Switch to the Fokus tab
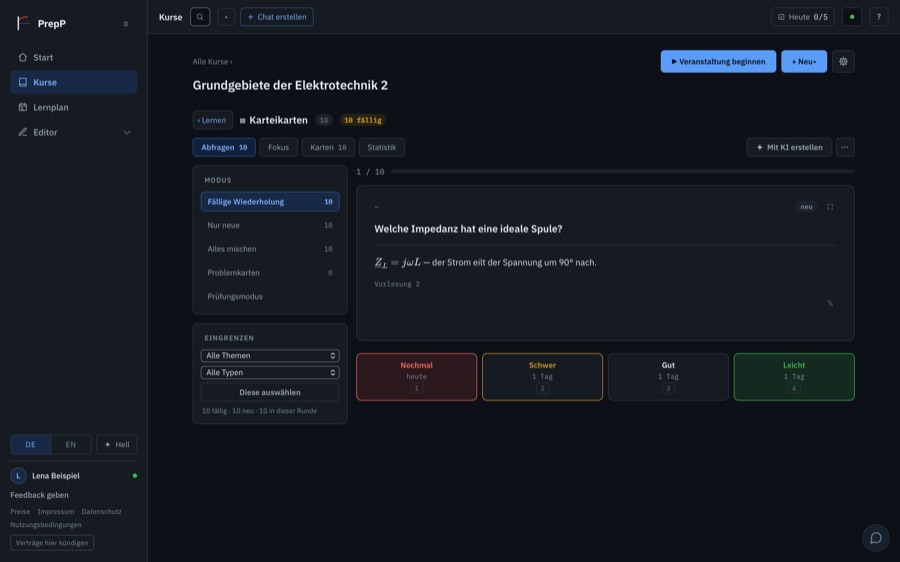This screenshot has width=900, height=562. pos(278,148)
